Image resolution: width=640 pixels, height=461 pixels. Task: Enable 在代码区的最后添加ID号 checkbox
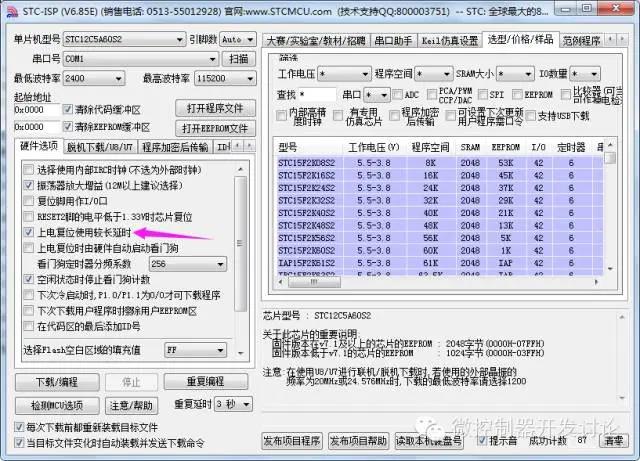(x=29, y=327)
